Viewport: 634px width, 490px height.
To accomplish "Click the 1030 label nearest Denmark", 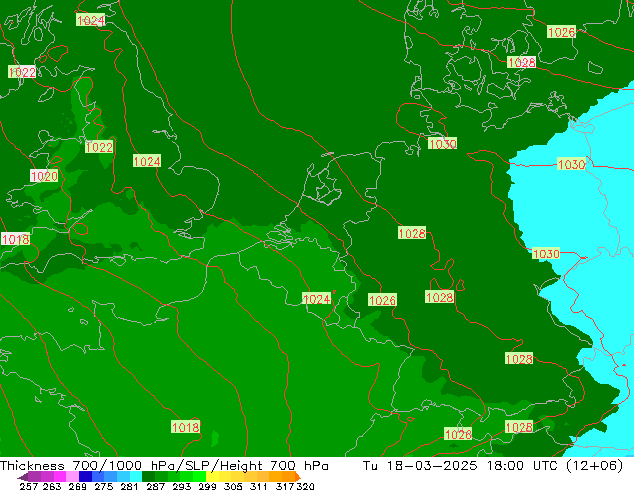I will click(x=442, y=143).
